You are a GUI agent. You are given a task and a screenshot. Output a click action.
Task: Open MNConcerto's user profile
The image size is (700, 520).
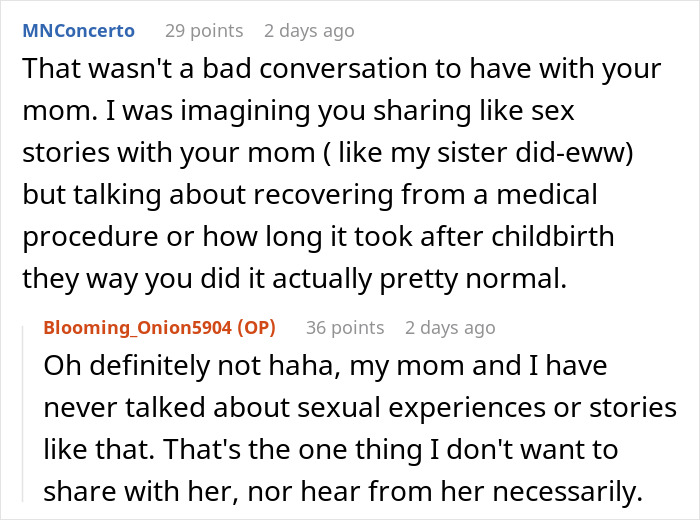coord(79,31)
